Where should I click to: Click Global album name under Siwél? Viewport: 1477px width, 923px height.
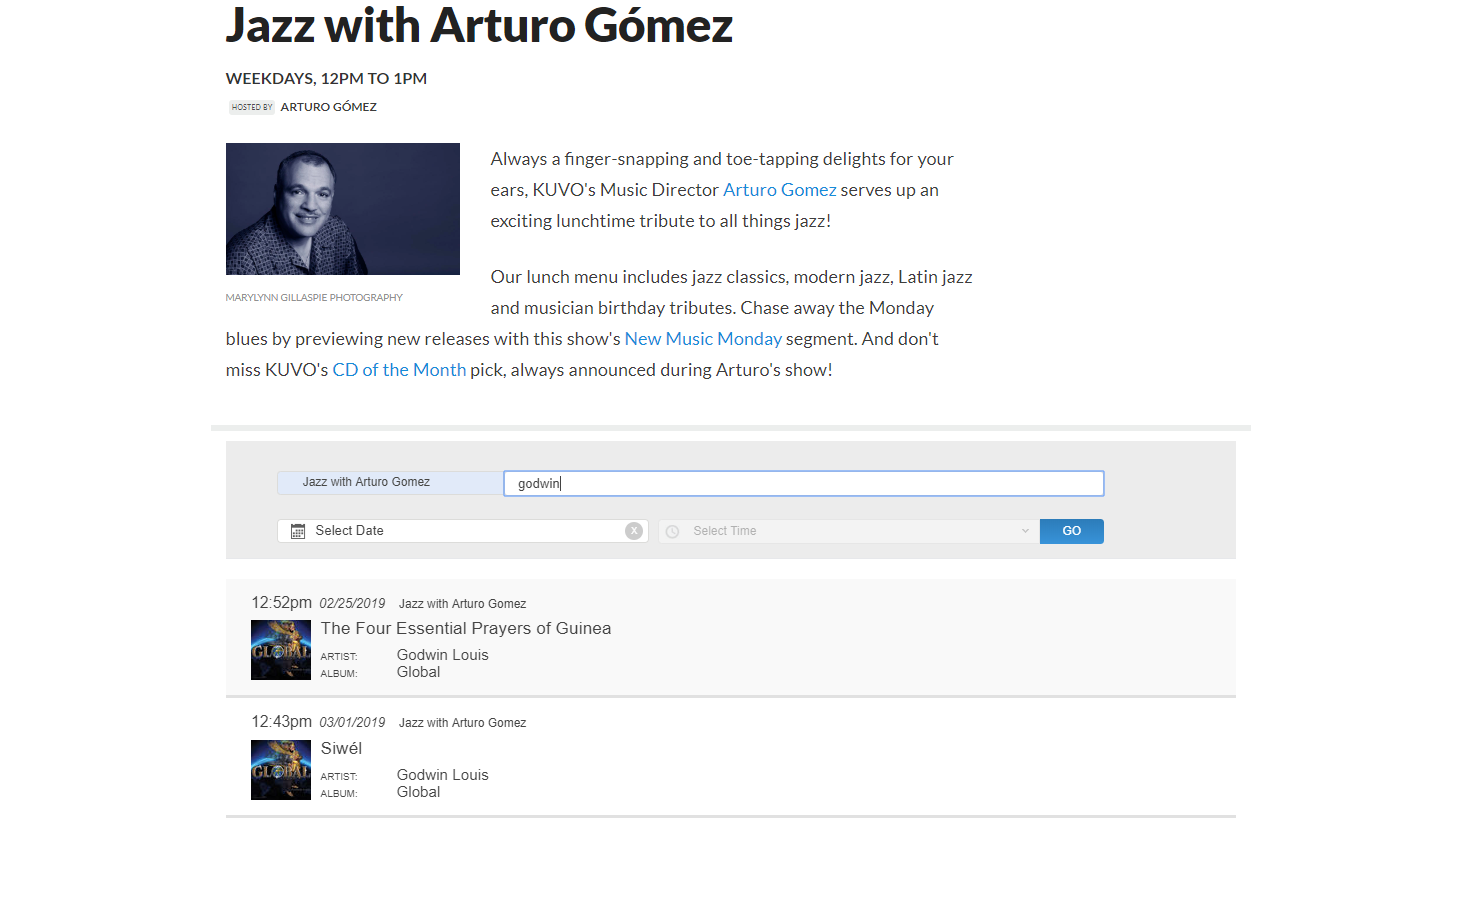(418, 792)
